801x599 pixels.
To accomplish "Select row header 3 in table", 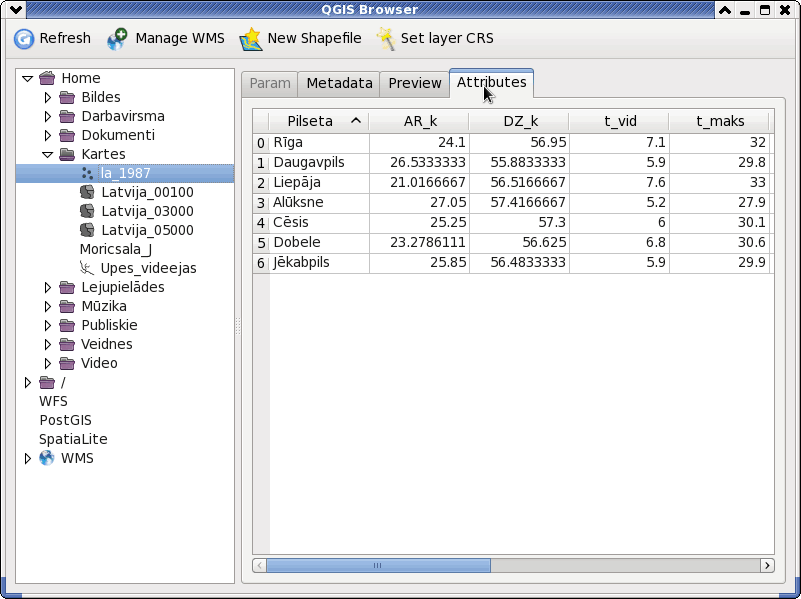I will 261,203.
